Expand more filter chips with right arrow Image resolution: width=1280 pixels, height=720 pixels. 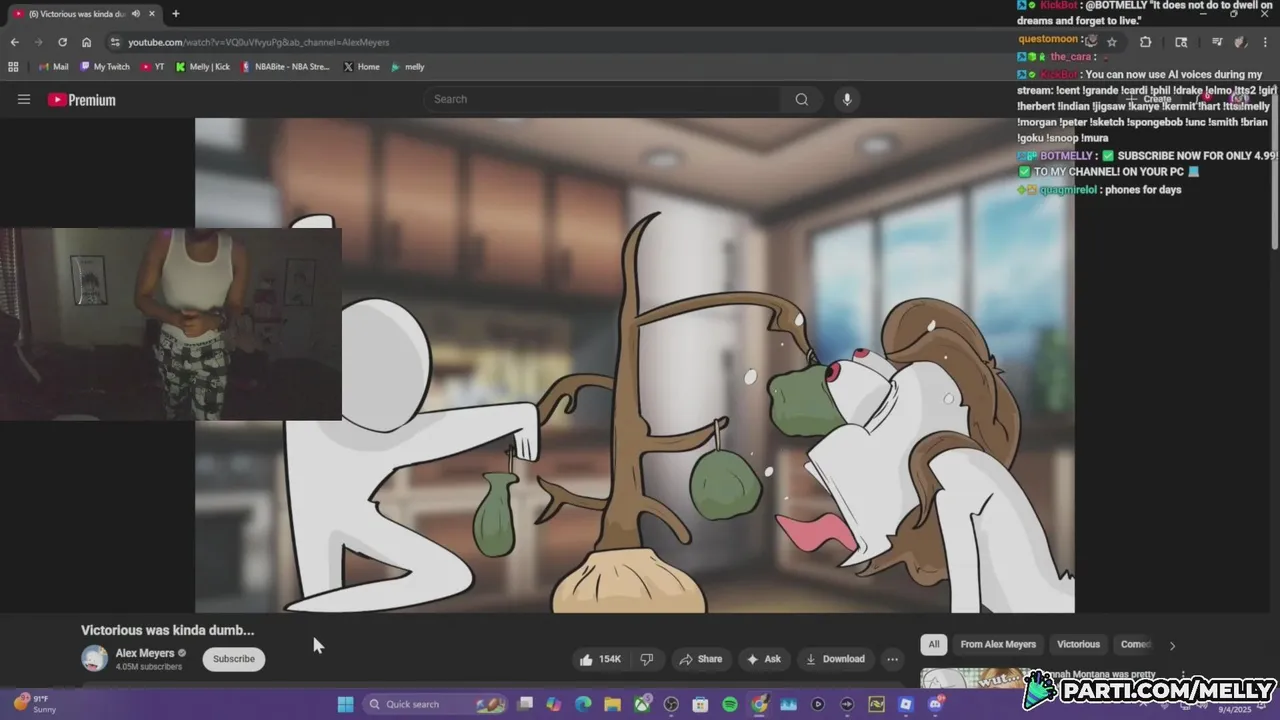pyautogui.click(x=1172, y=645)
